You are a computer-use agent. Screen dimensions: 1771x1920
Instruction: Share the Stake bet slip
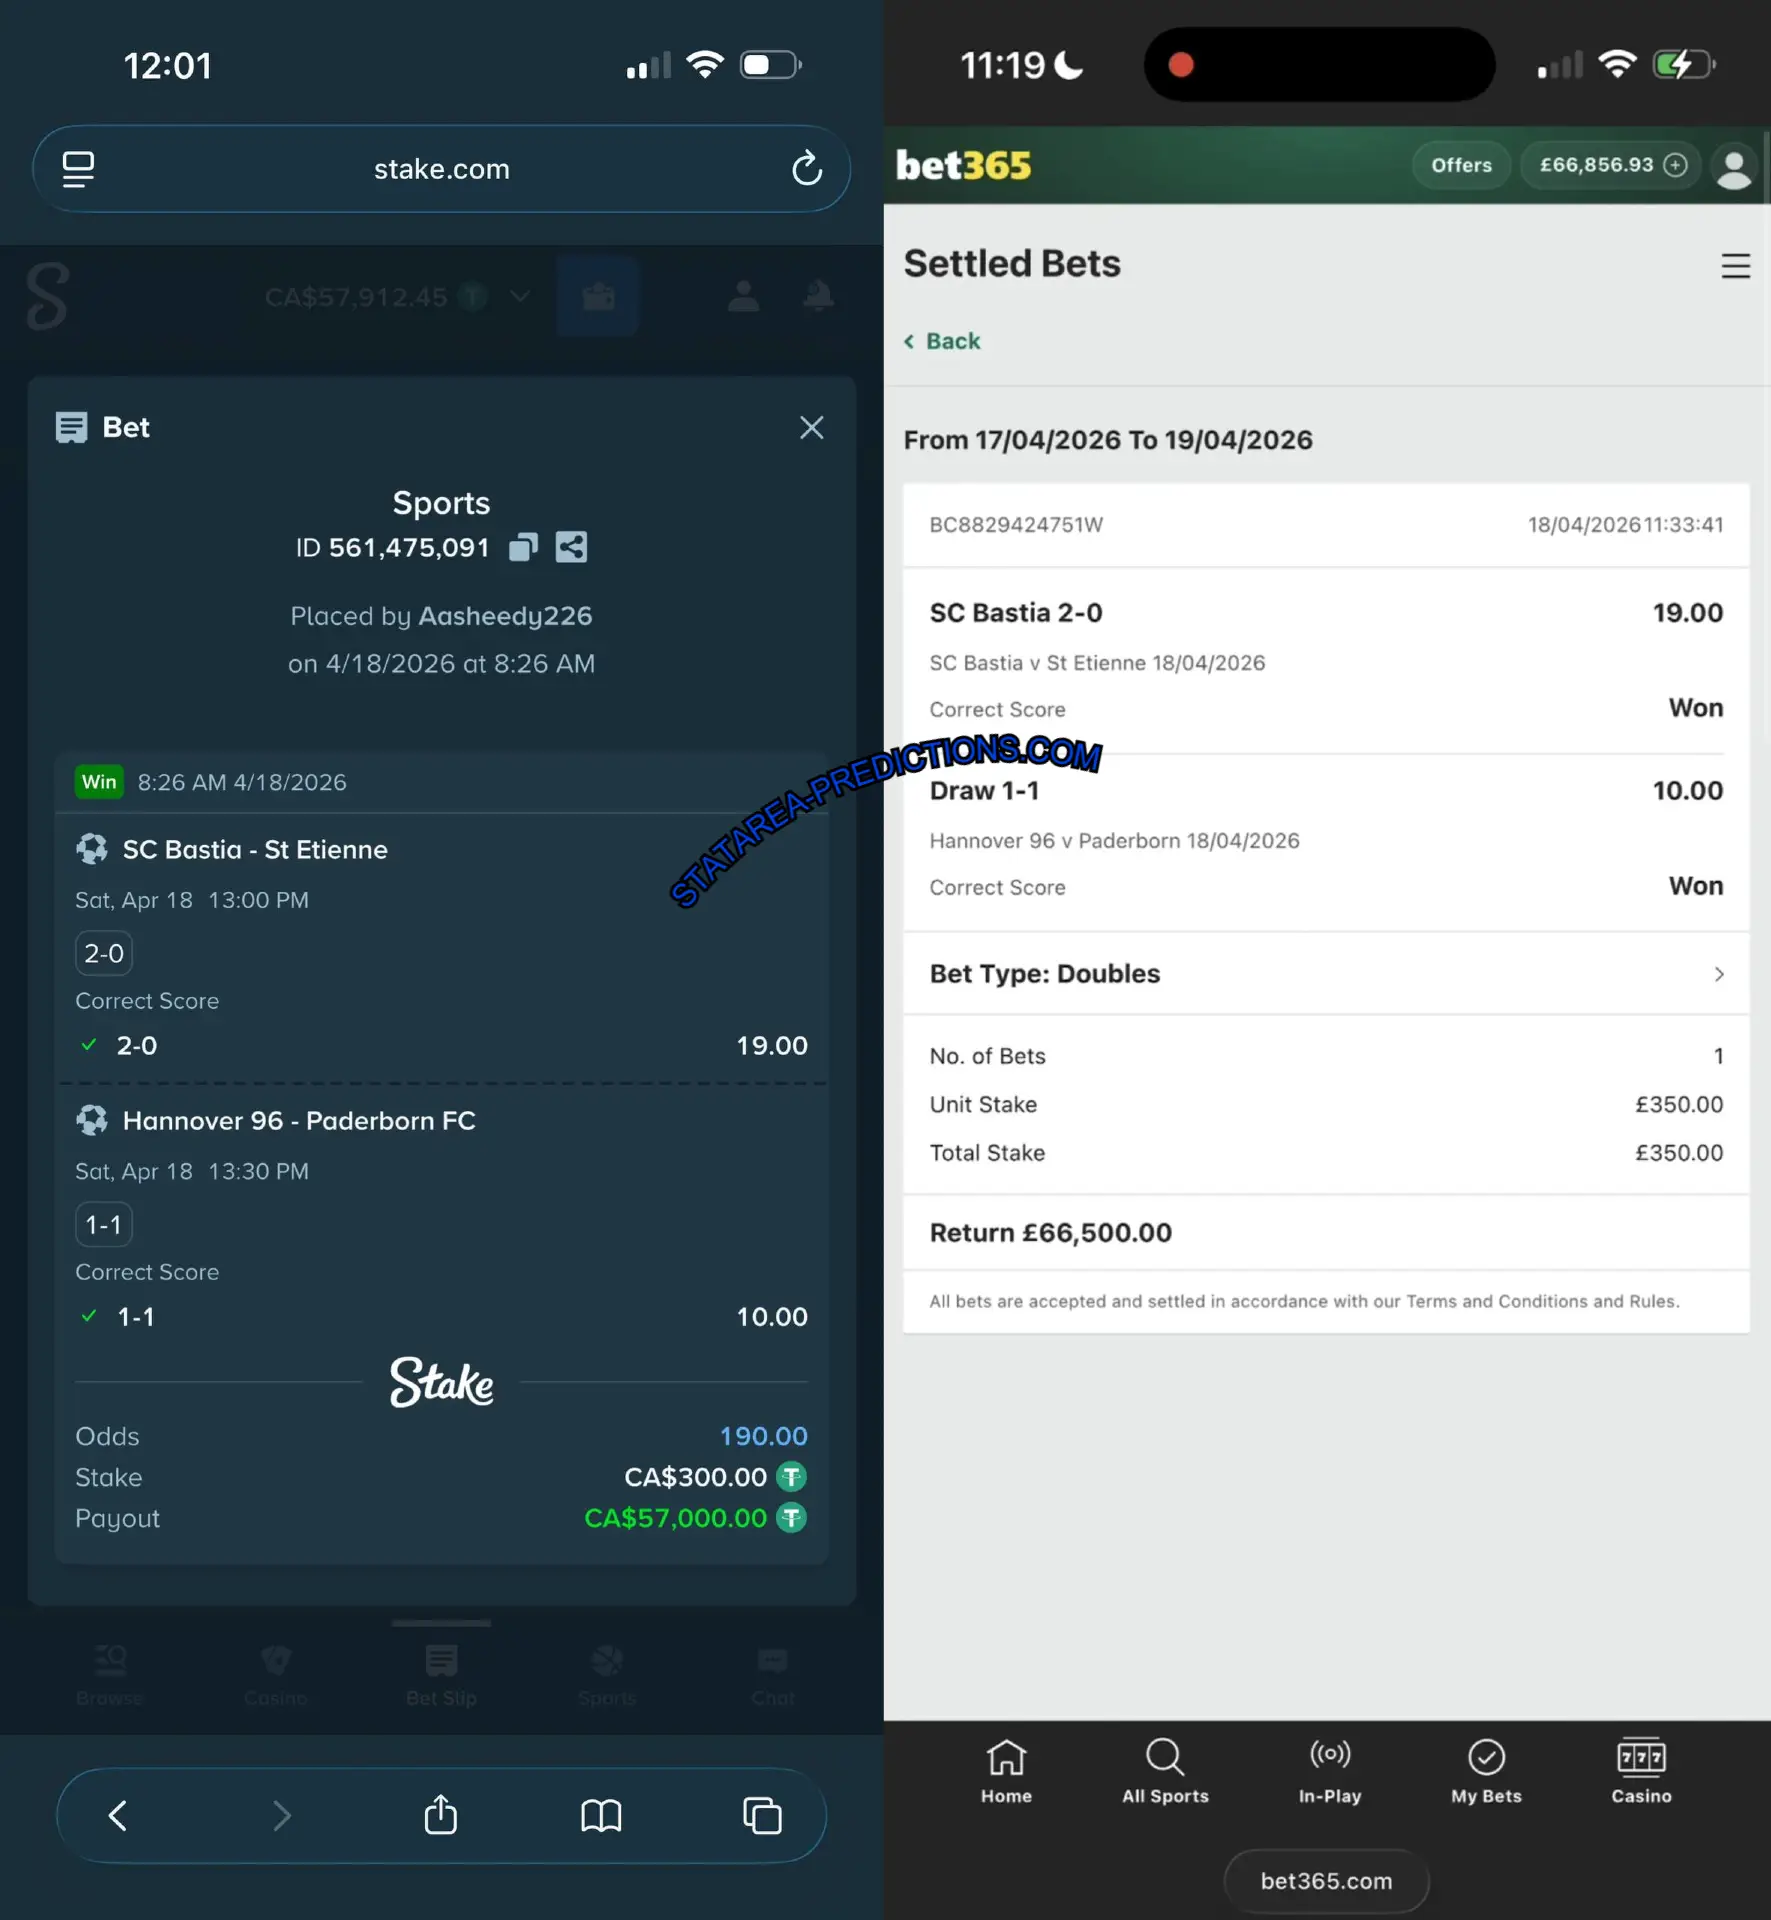[571, 547]
